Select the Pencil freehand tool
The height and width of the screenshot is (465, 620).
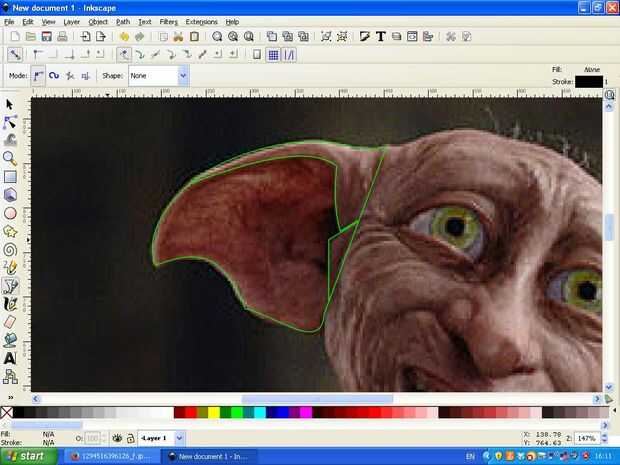click(x=10, y=267)
